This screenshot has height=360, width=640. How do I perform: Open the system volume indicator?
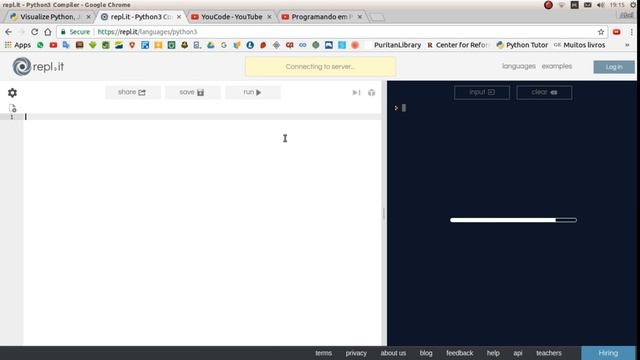pos(600,5)
